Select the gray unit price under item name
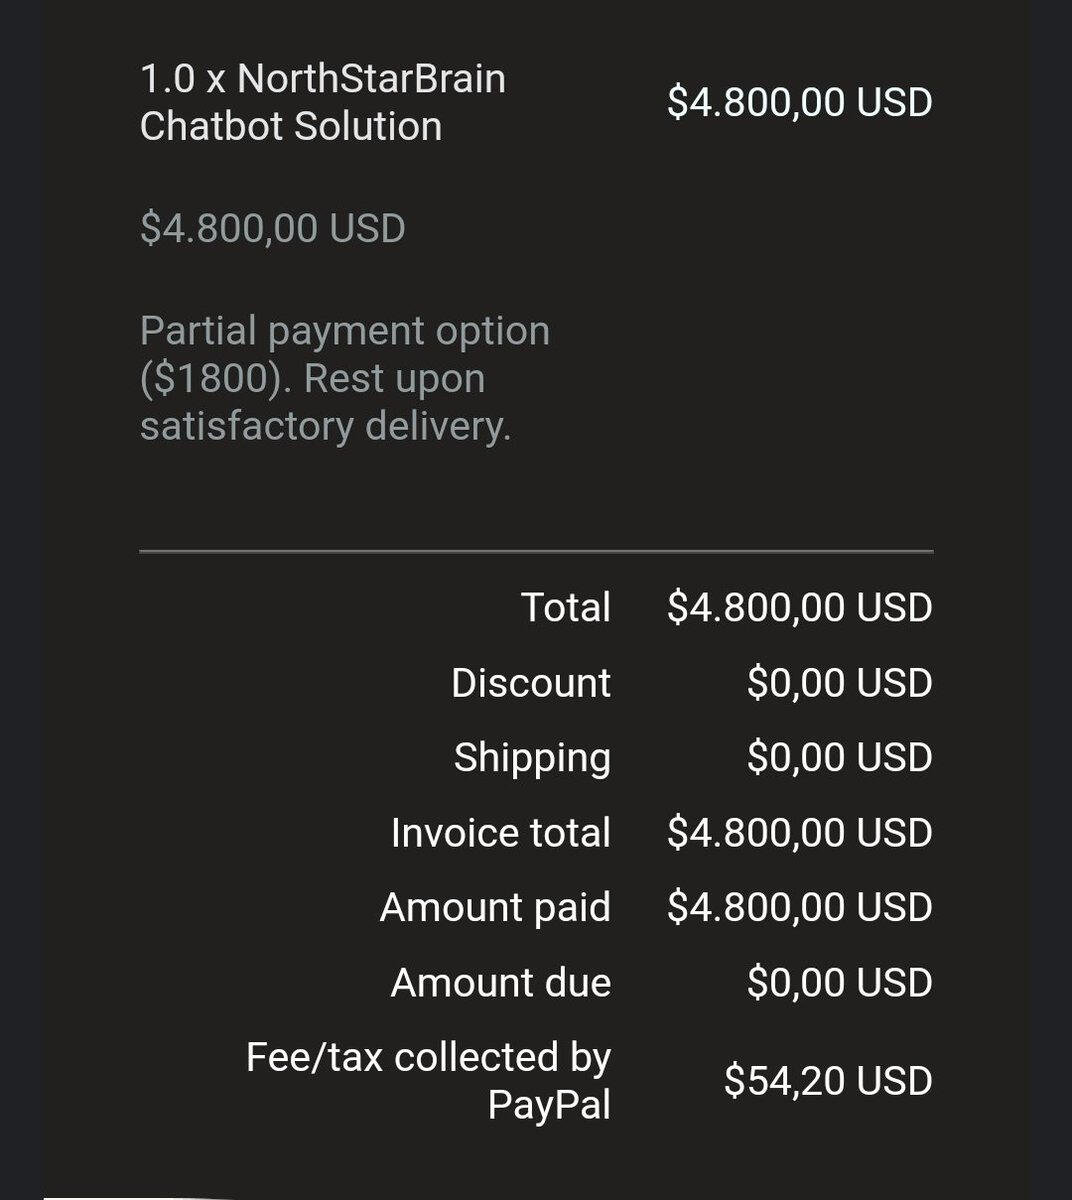The image size is (1072, 1200). coord(272,228)
